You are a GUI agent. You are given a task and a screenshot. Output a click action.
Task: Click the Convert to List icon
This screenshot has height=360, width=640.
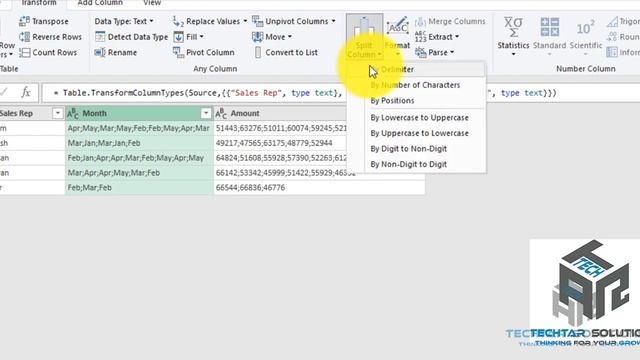(x=258, y=52)
